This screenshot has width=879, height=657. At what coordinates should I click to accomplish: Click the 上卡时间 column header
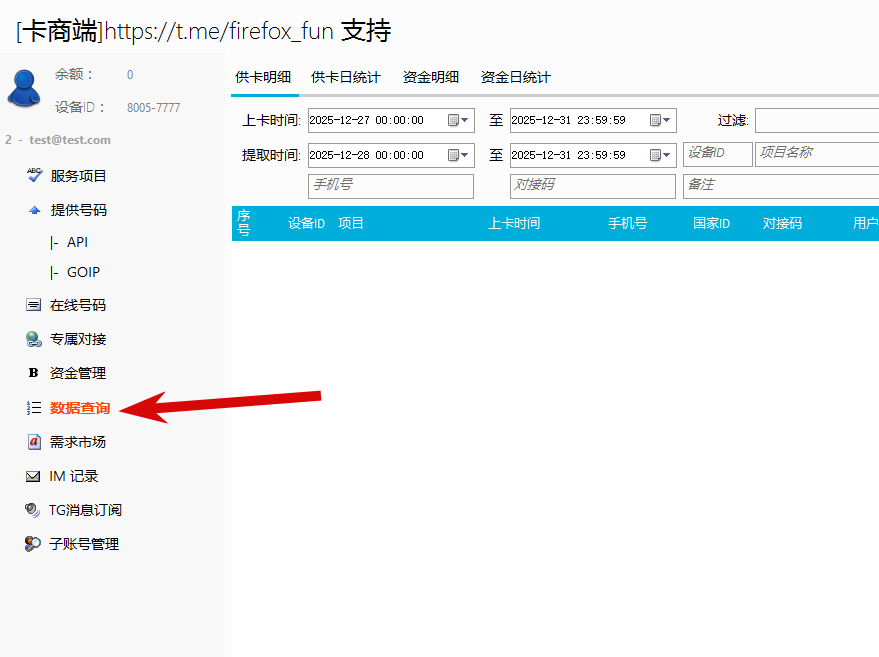click(514, 223)
